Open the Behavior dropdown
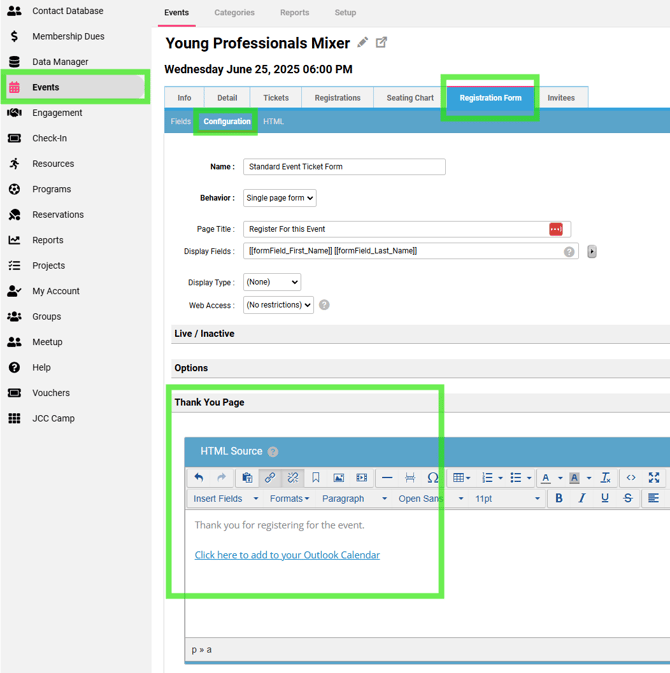 280,198
